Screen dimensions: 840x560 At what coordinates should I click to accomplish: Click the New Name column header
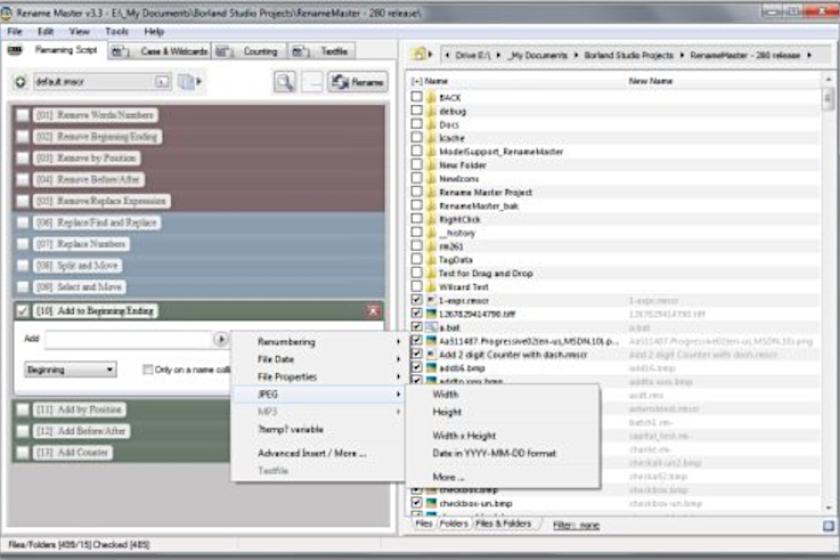(x=650, y=81)
